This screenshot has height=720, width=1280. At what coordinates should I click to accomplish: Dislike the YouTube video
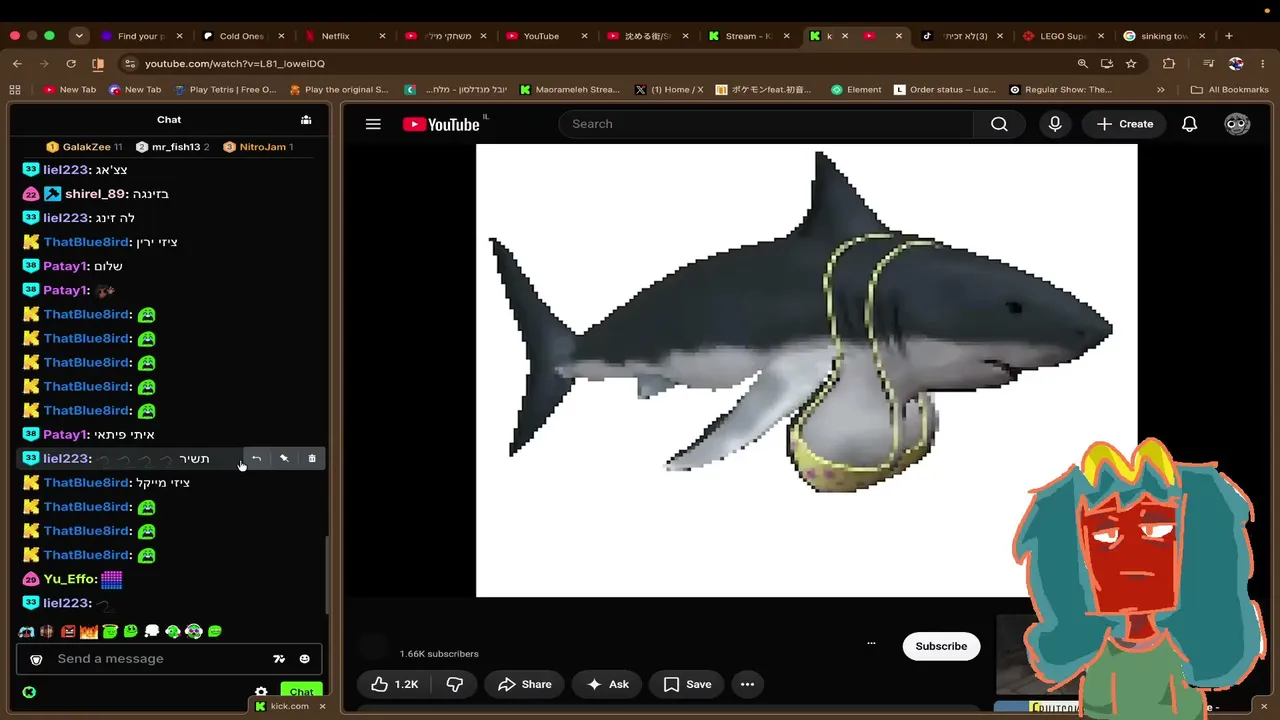455,684
